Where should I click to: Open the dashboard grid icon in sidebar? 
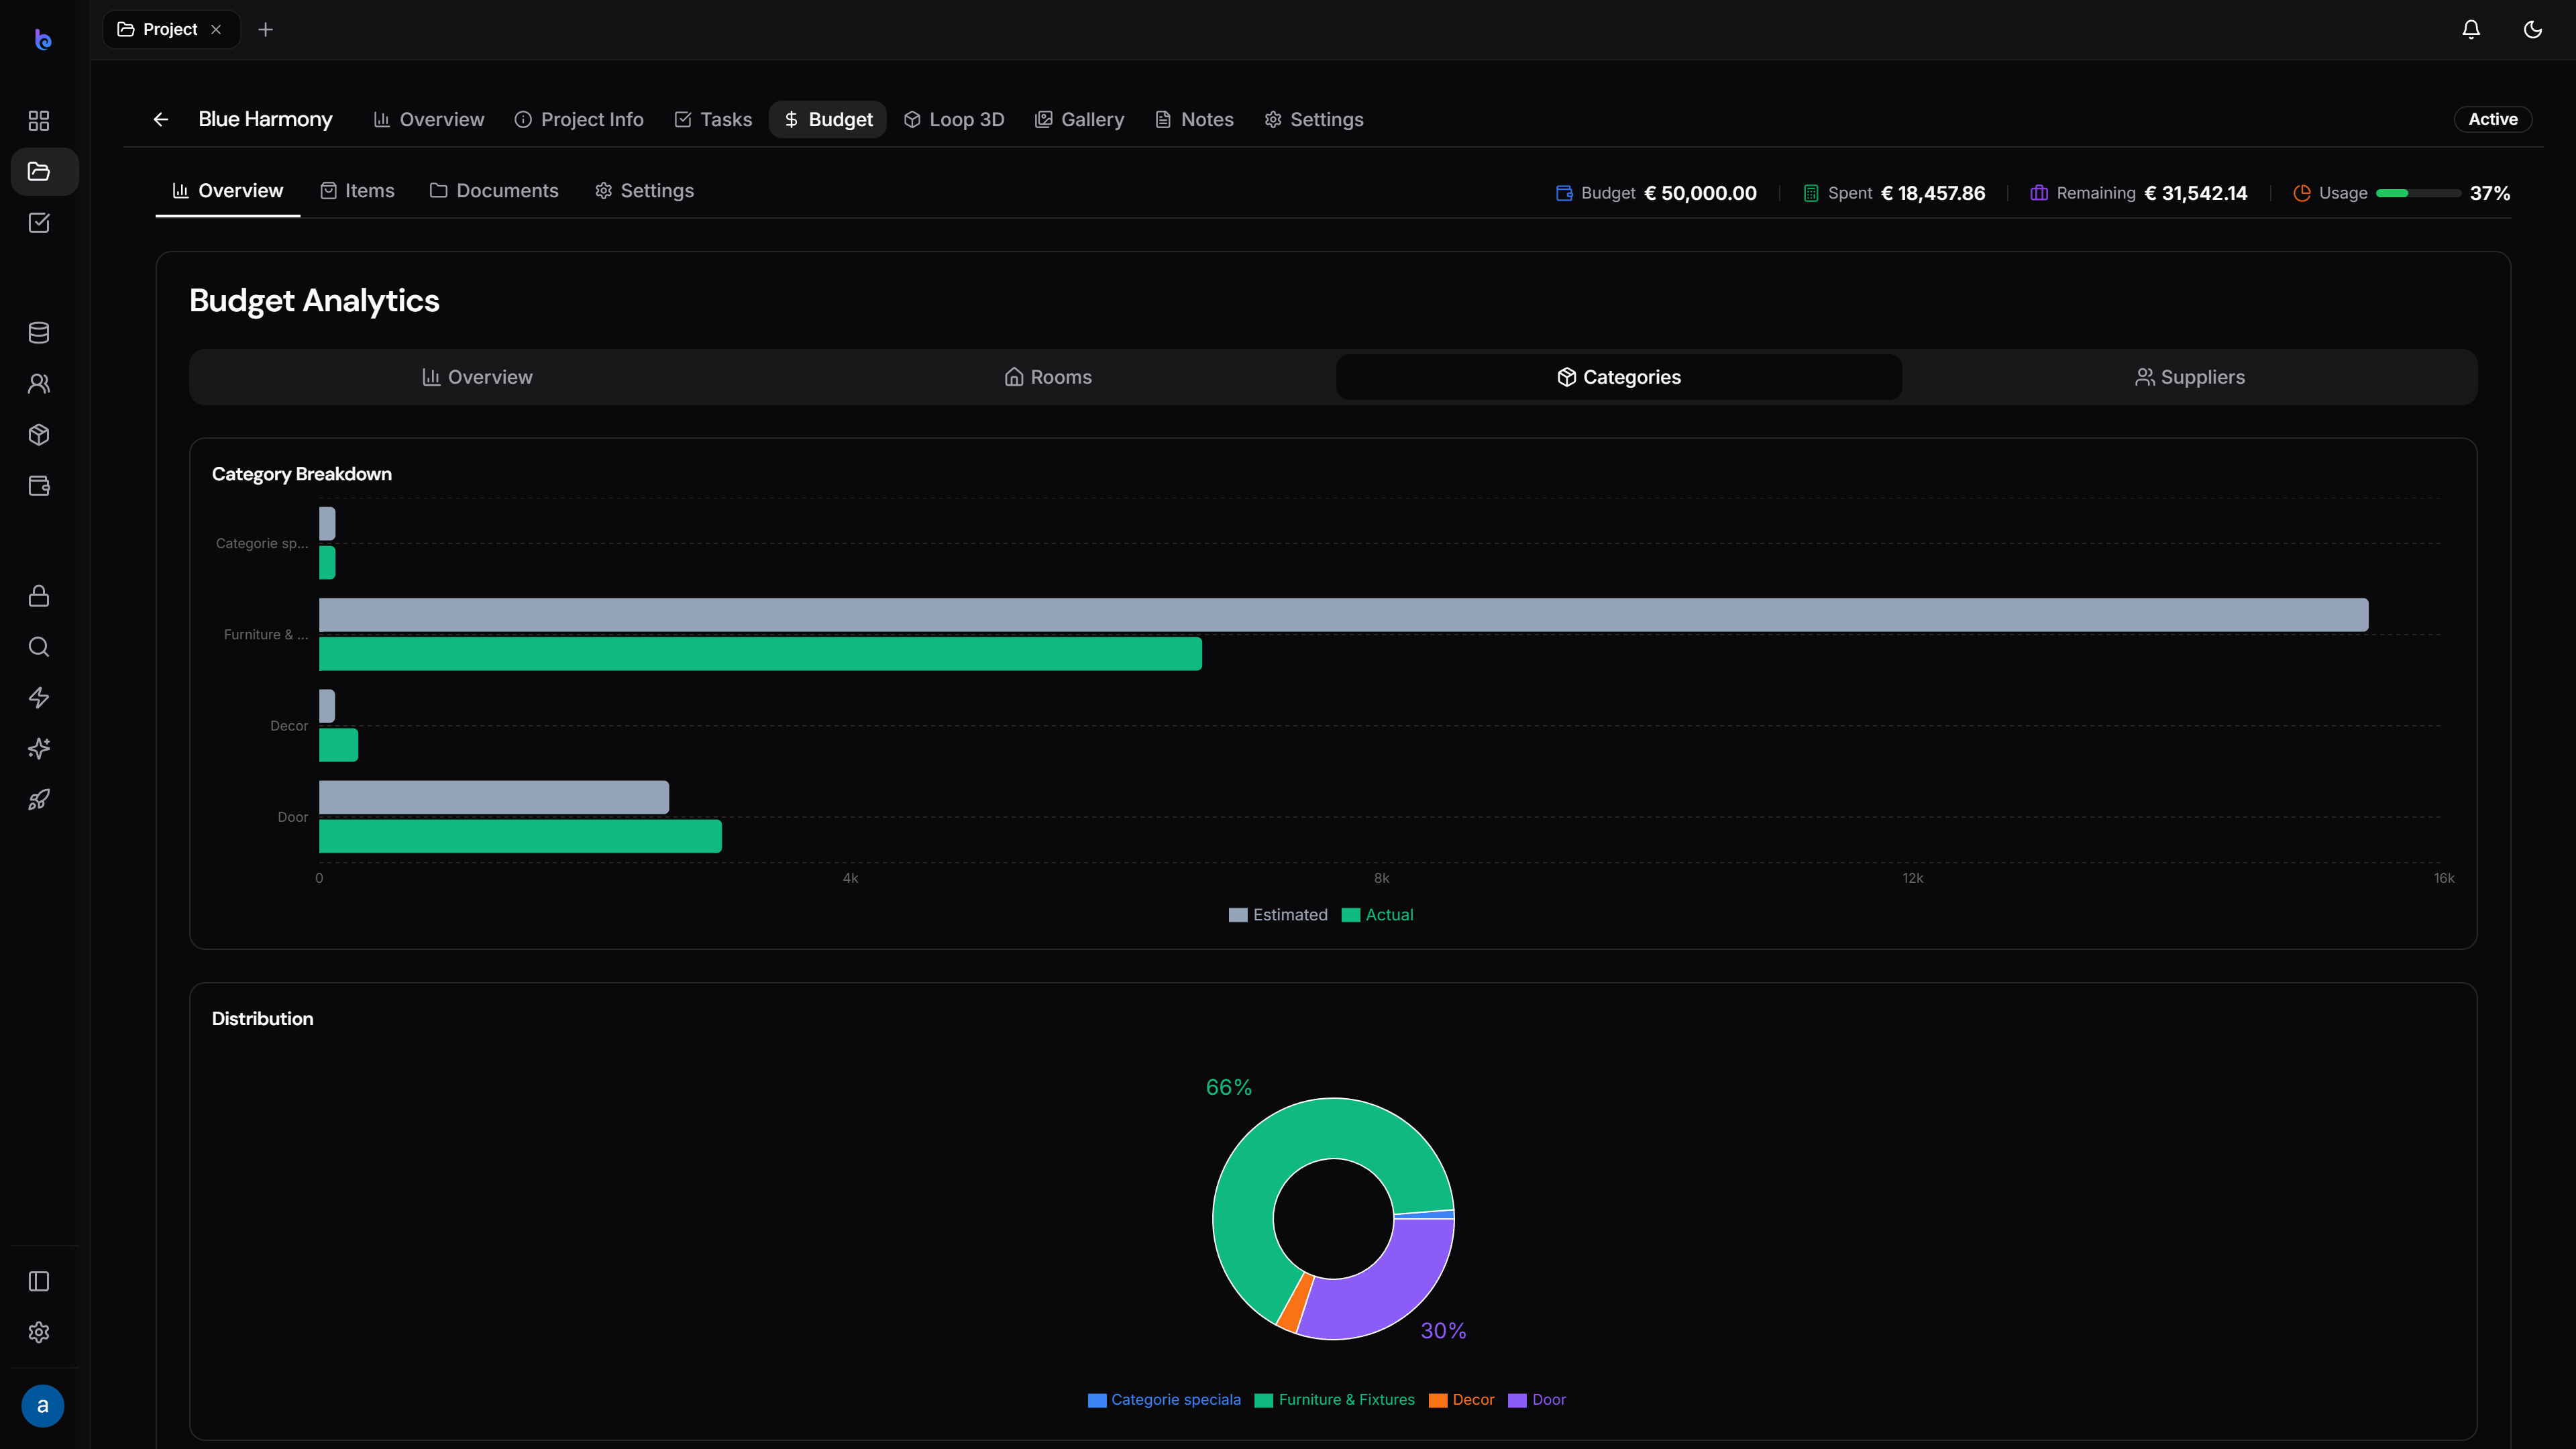click(x=39, y=121)
